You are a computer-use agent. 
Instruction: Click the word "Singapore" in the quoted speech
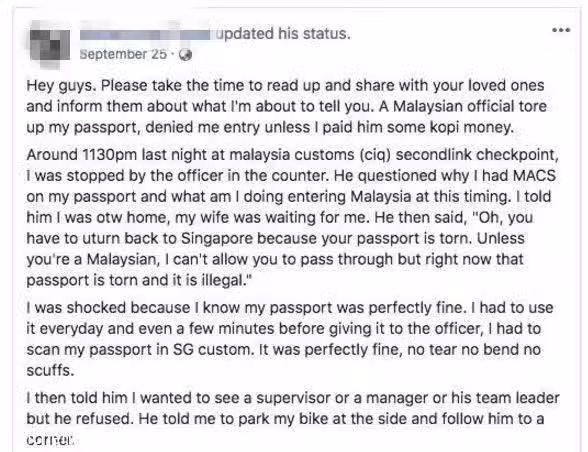[217, 239]
